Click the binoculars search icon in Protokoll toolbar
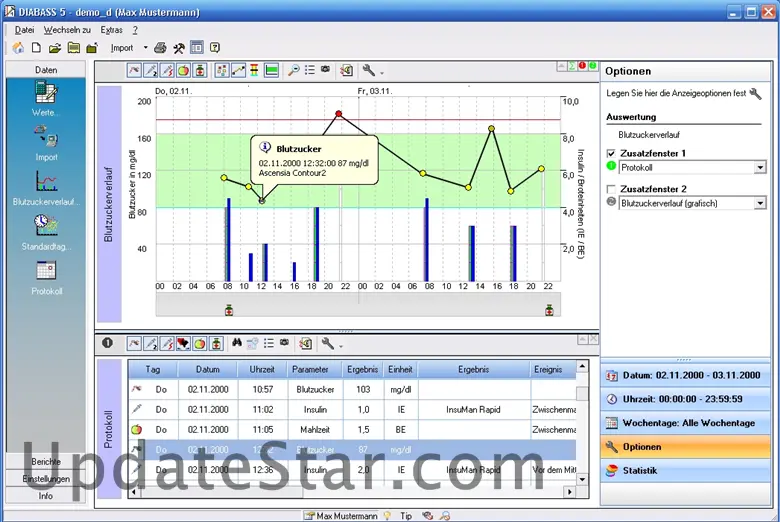Image resolution: width=780 pixels, height=522 pixels. [237, 343]
